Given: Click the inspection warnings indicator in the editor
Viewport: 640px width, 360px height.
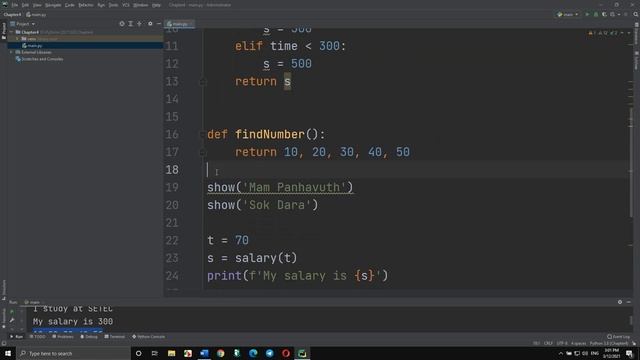Looking at the screenshot, I should pos(604,33).
